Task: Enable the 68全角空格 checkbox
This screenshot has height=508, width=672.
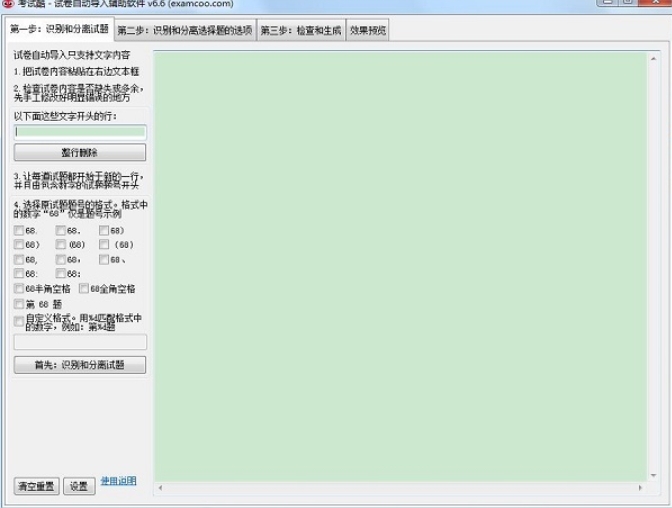Action: [84, 289]
